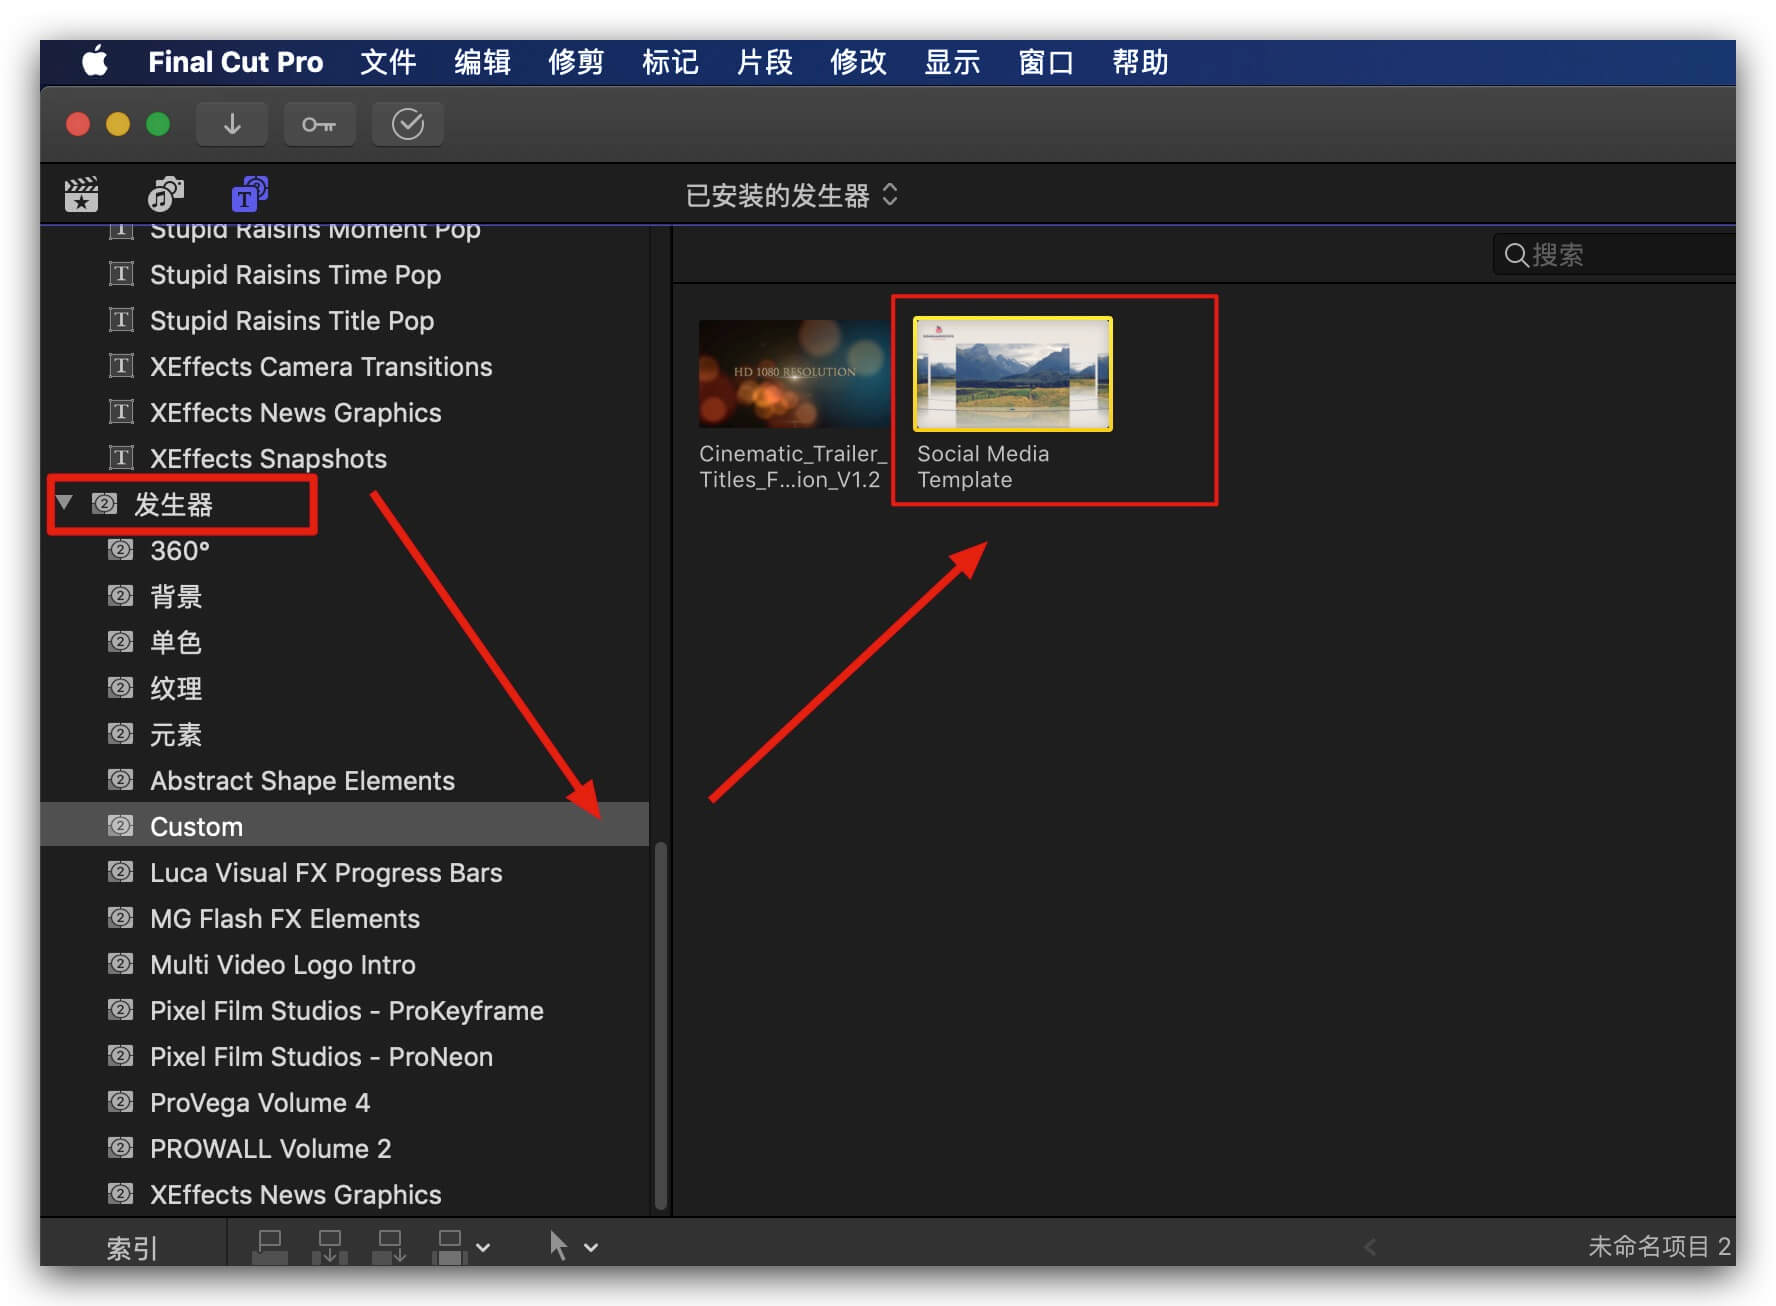Open the 帮助 menu
Image resolution: width=1776 pixels, height=1306 pixels.
click(1140, 62)
